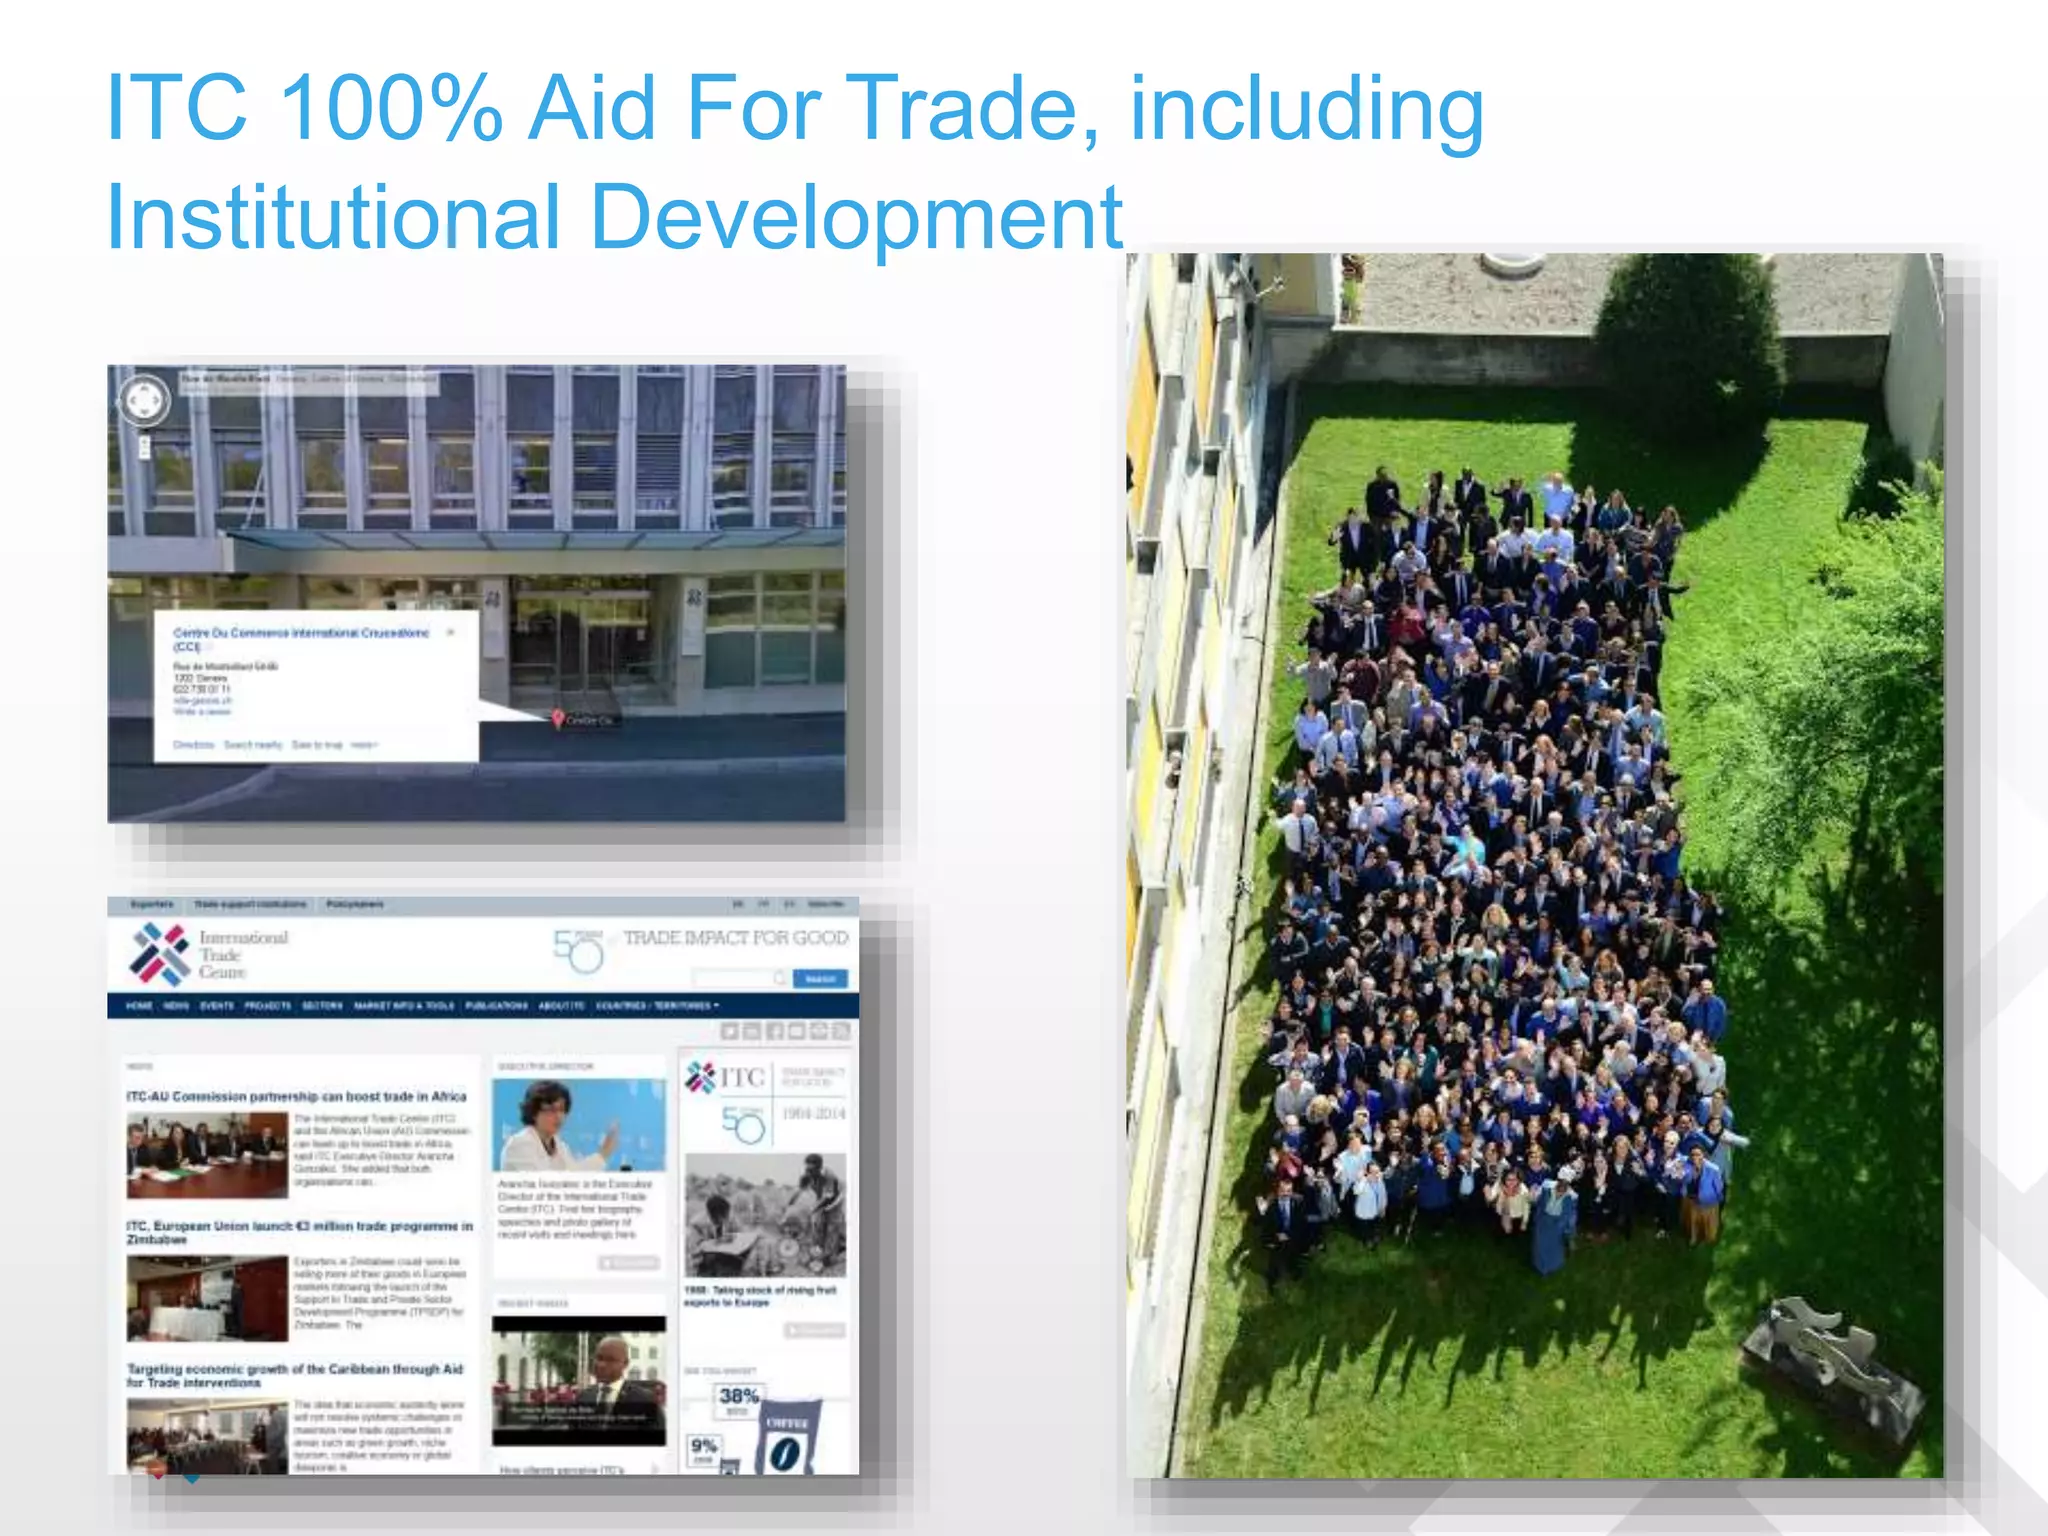This screenshot has width=2048, height=1536.
Task: Click the last social media icon in row
Action: click(841, 1031)
